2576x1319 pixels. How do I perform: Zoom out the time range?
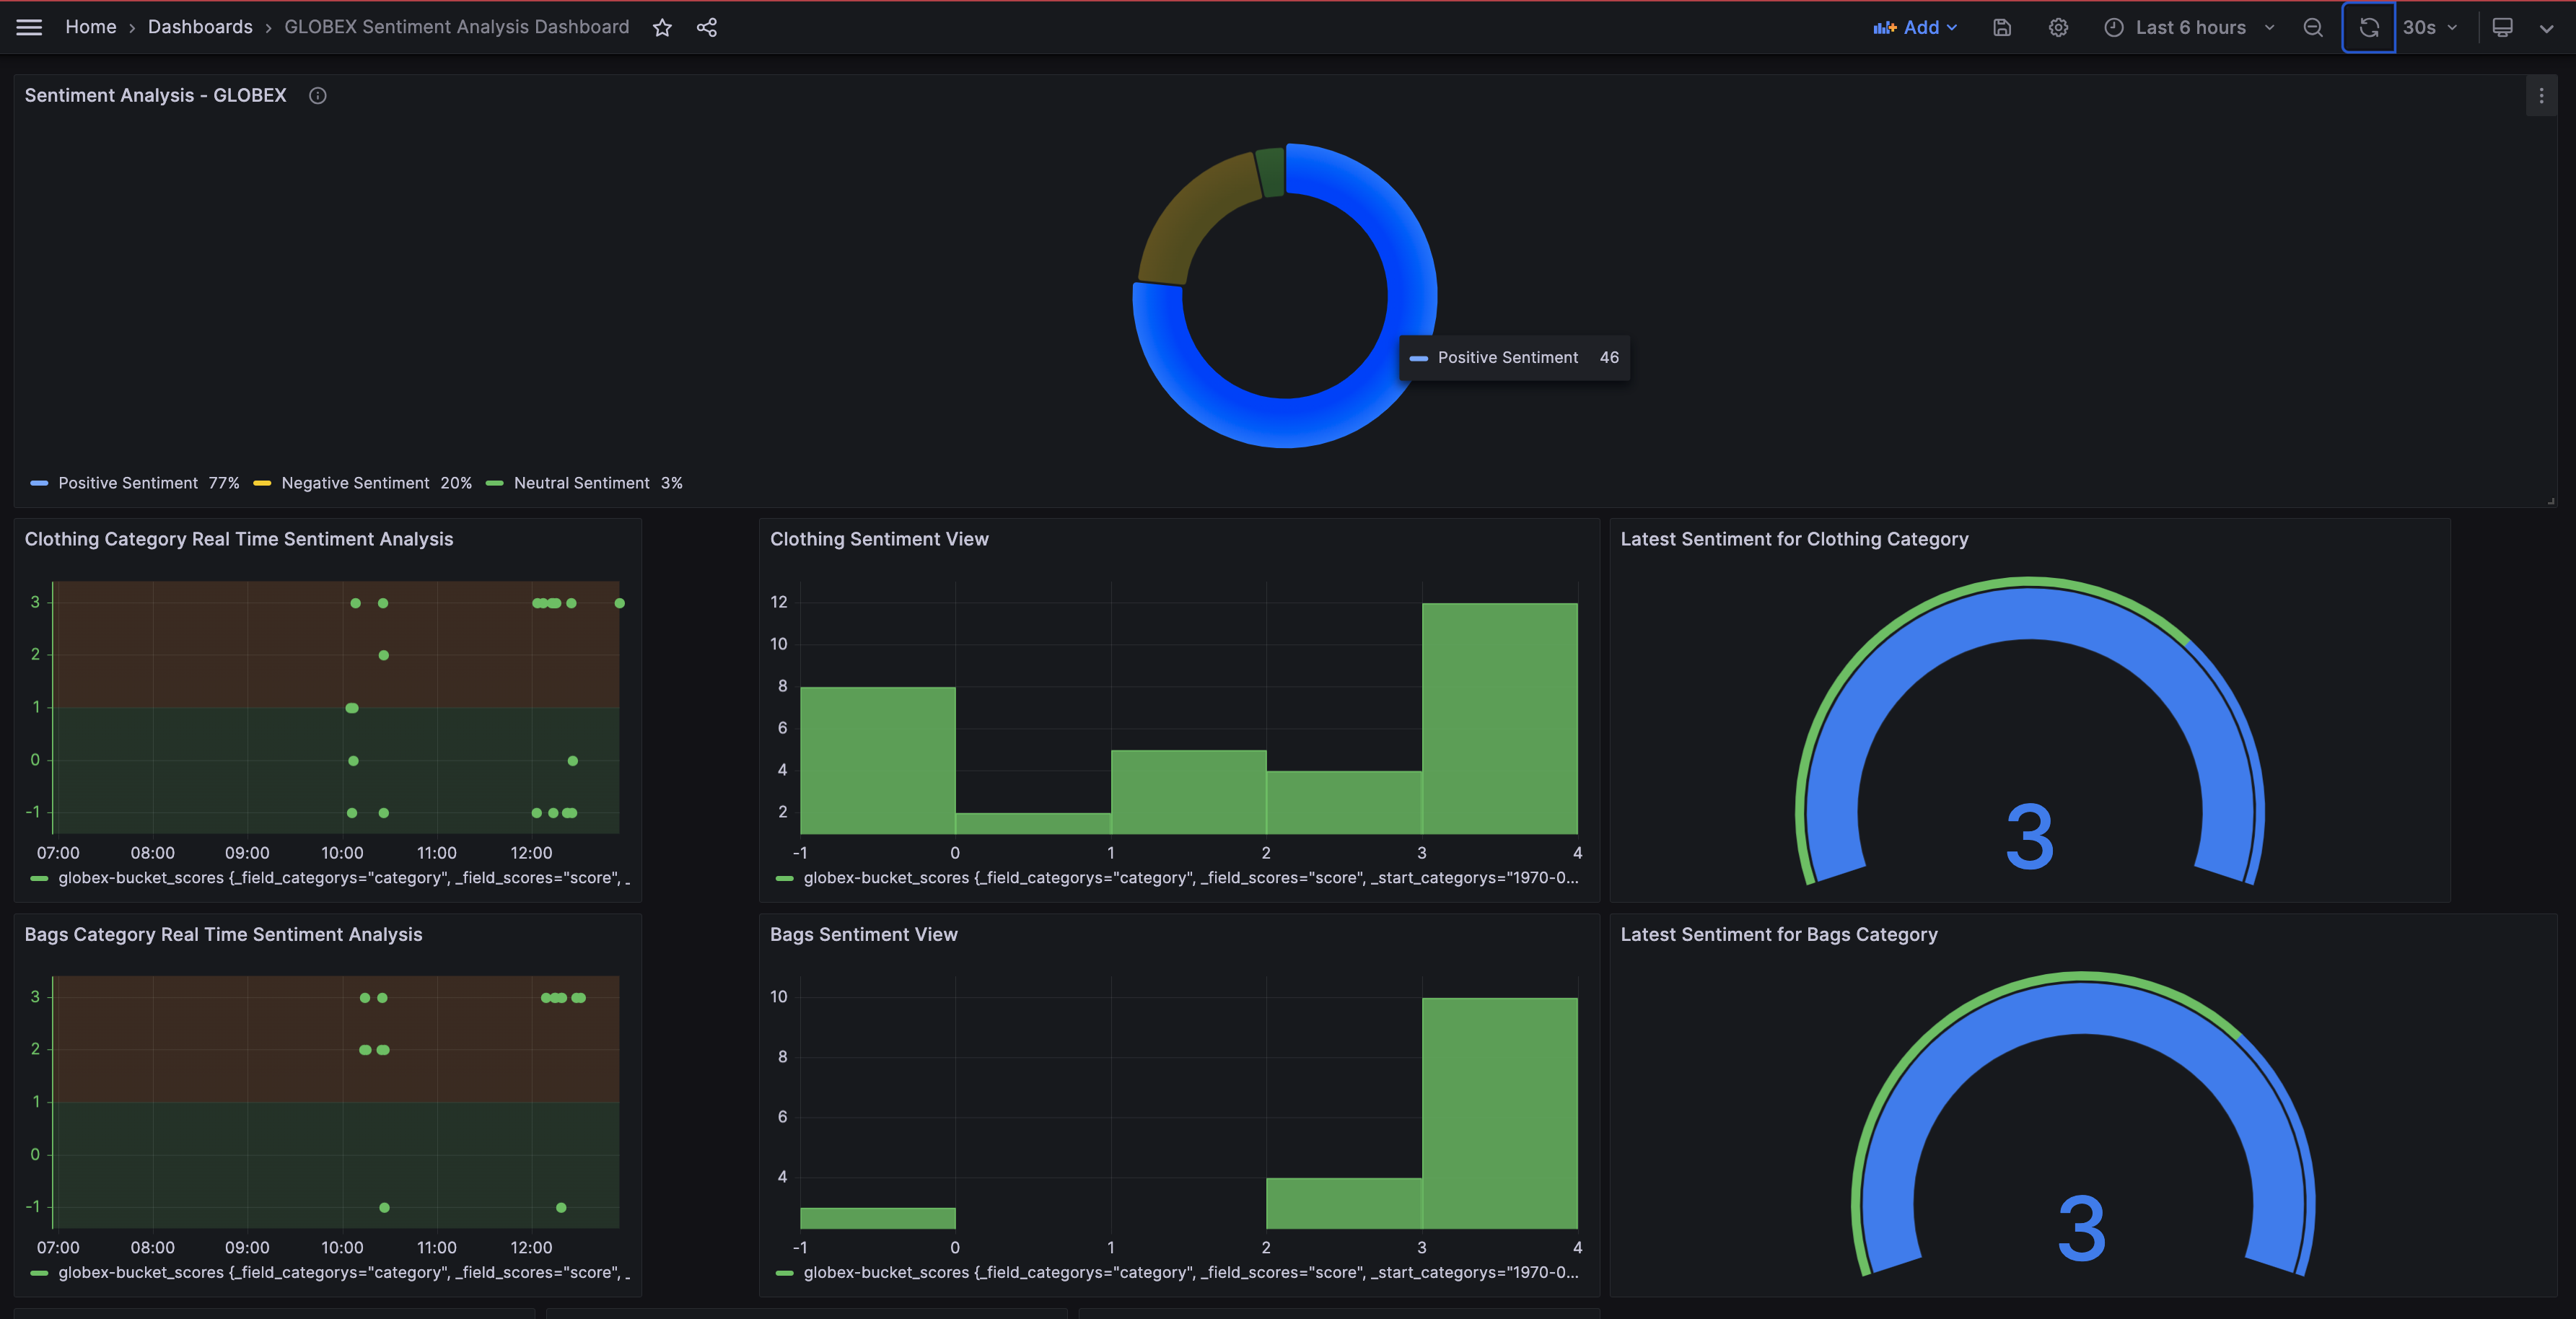tap(2313, 27)
